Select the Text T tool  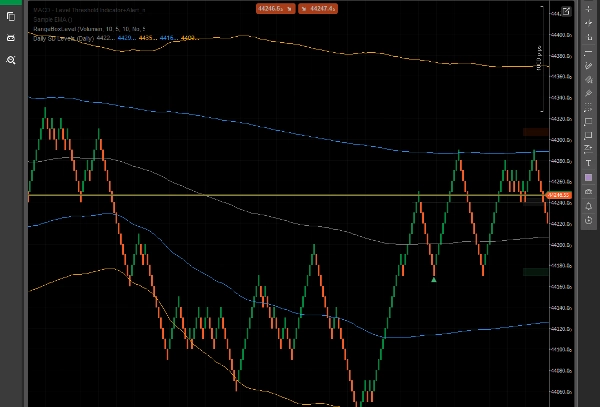(x=589, y=163)
